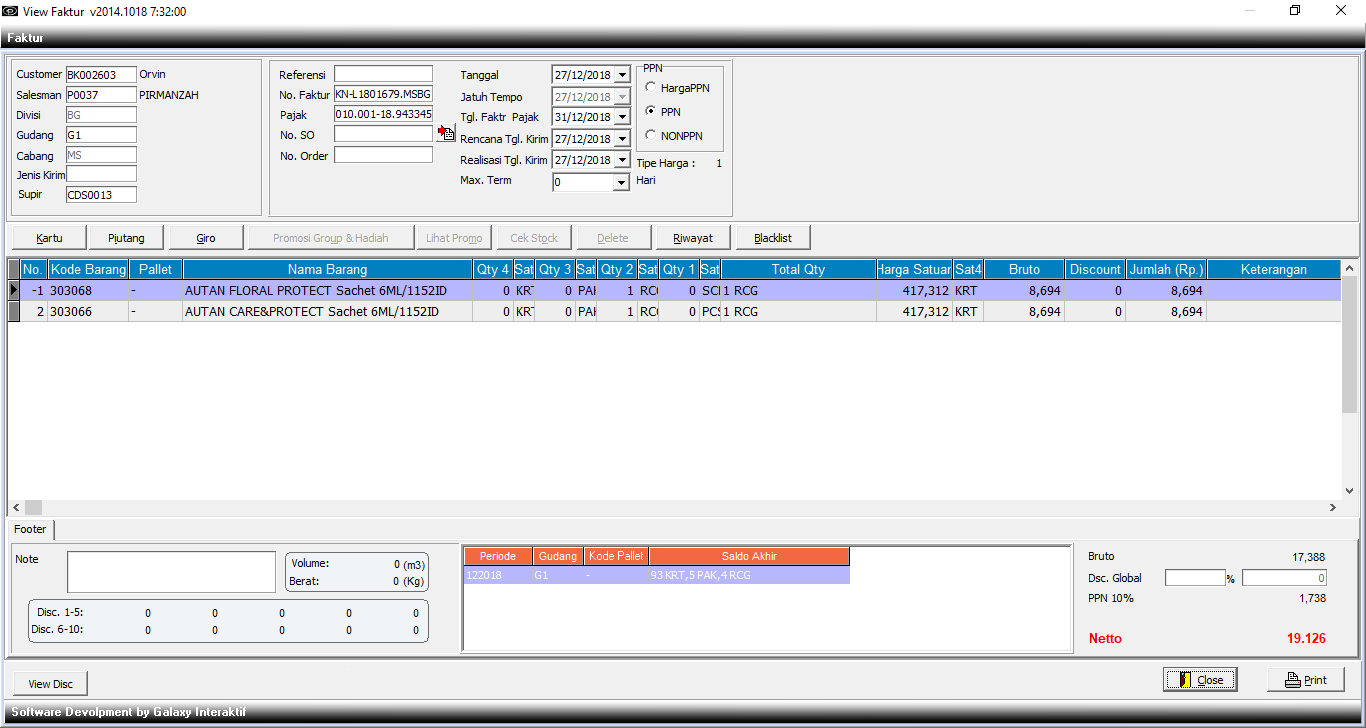The height and width of the screenshot is (728, 1366).
Task: Click the Nama Barang column header
Action: 327,269
